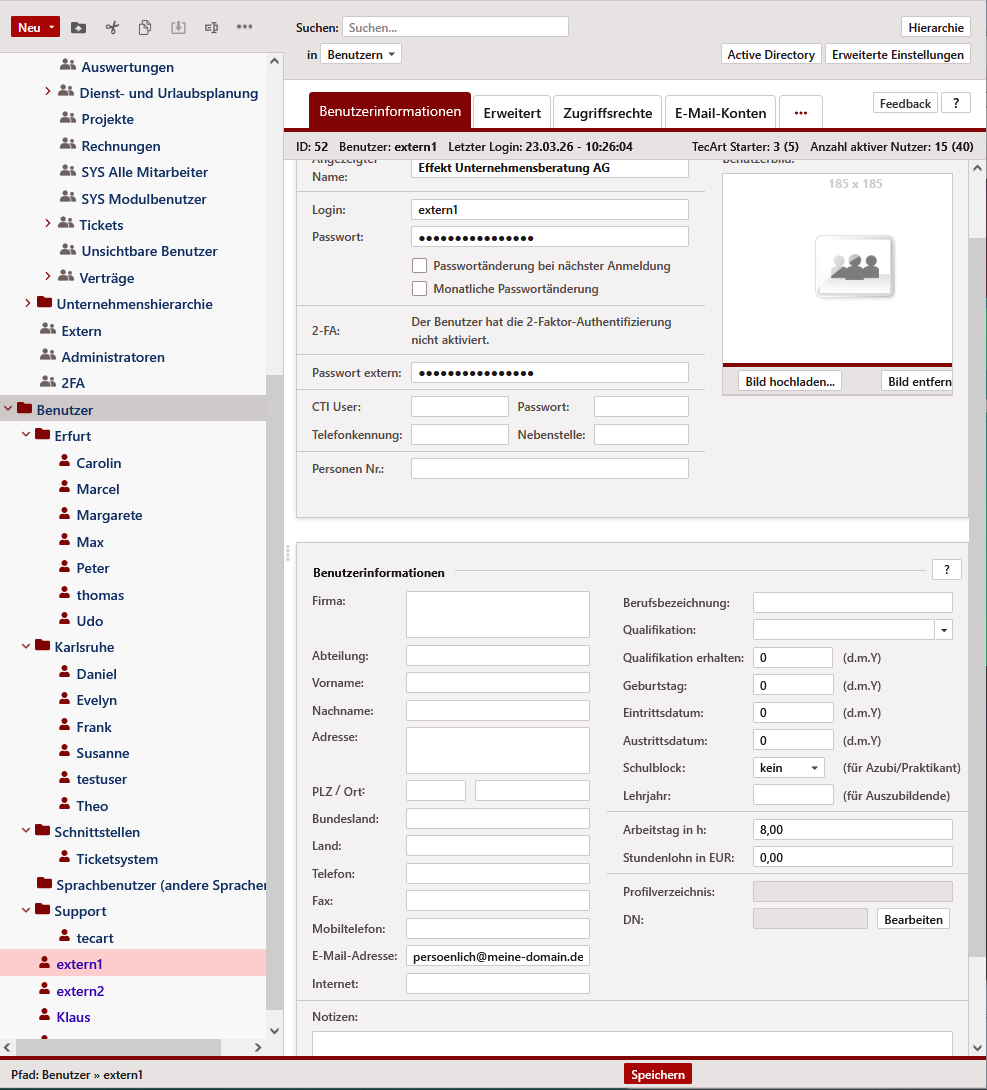Screen dimensions: 987x1090
Task: Expand the Unternehmenshierarchie folder
Action: (27, 304)
